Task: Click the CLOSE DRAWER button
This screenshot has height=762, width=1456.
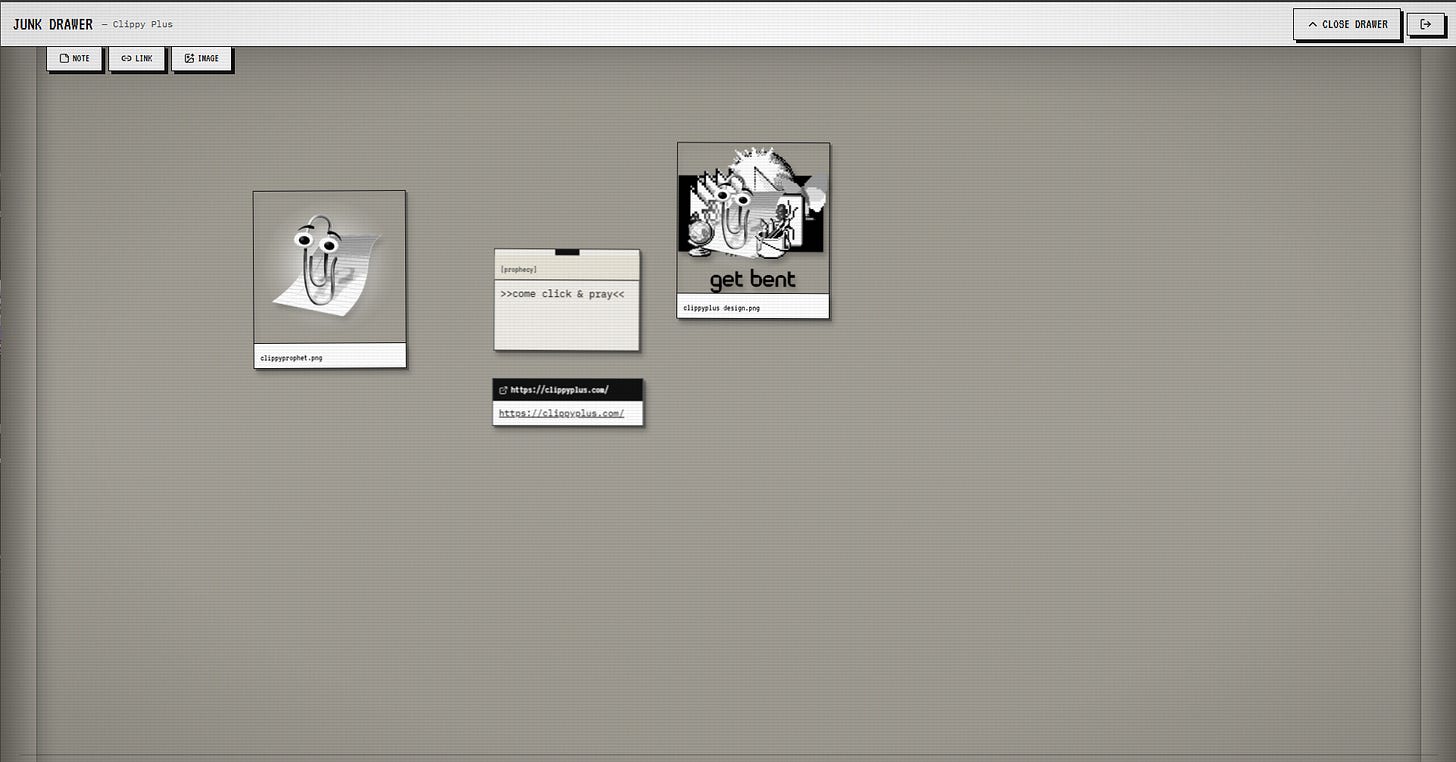Action: tap(1347, 24)
